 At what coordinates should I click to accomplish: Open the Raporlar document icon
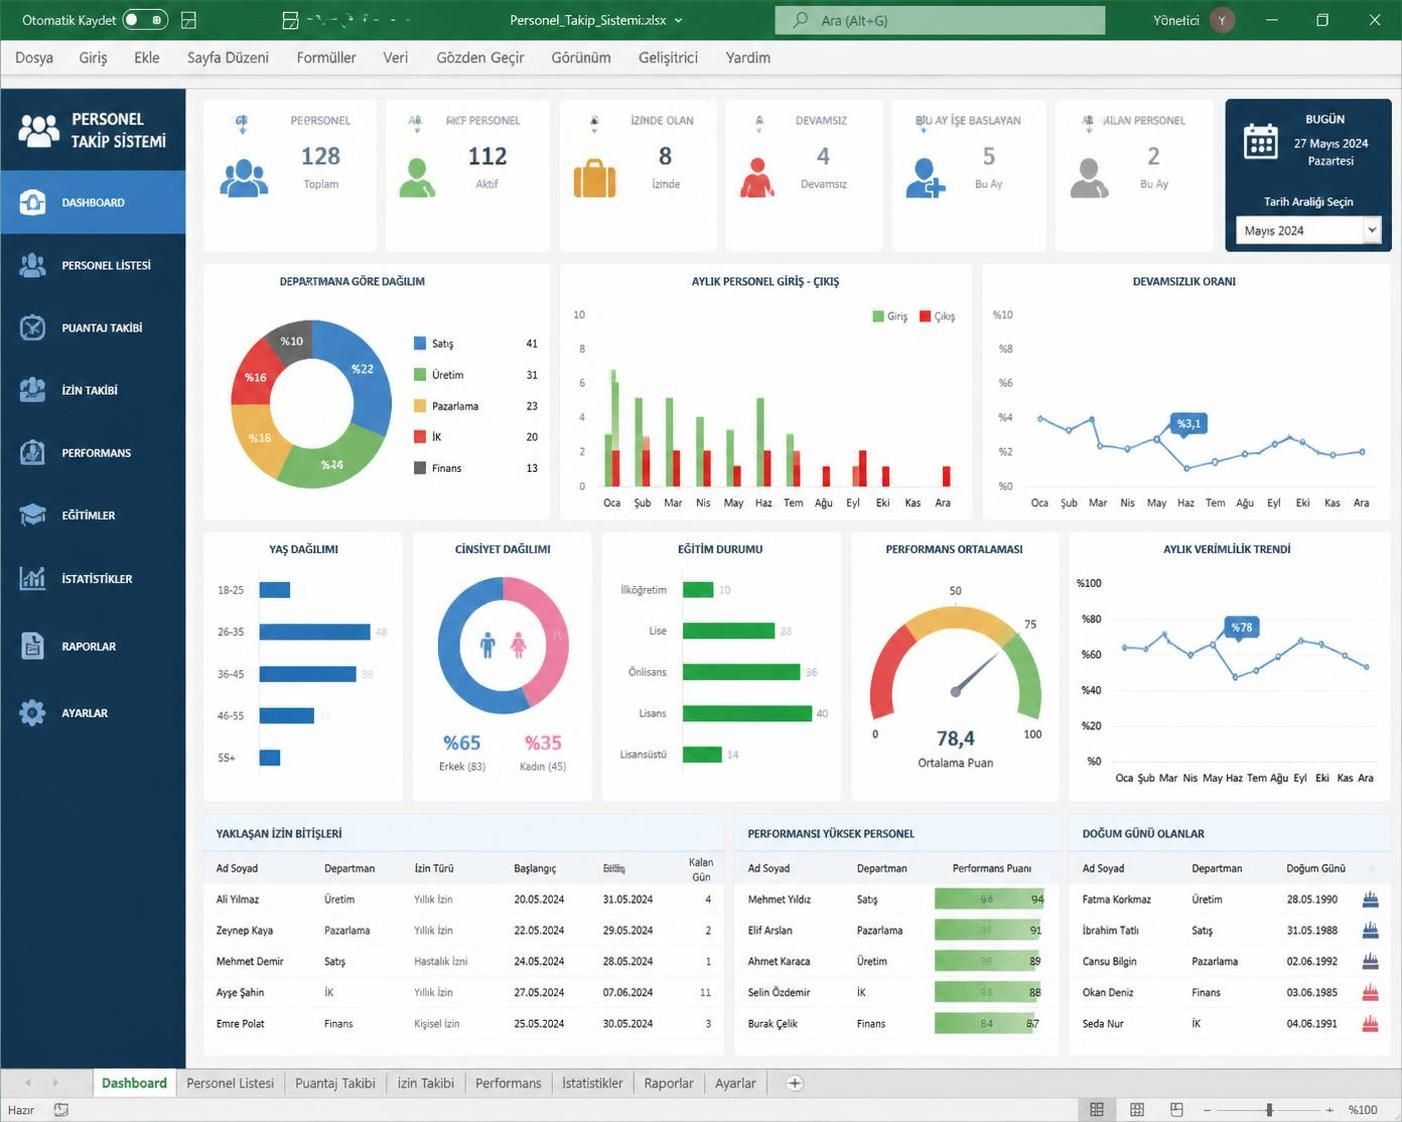32,646
